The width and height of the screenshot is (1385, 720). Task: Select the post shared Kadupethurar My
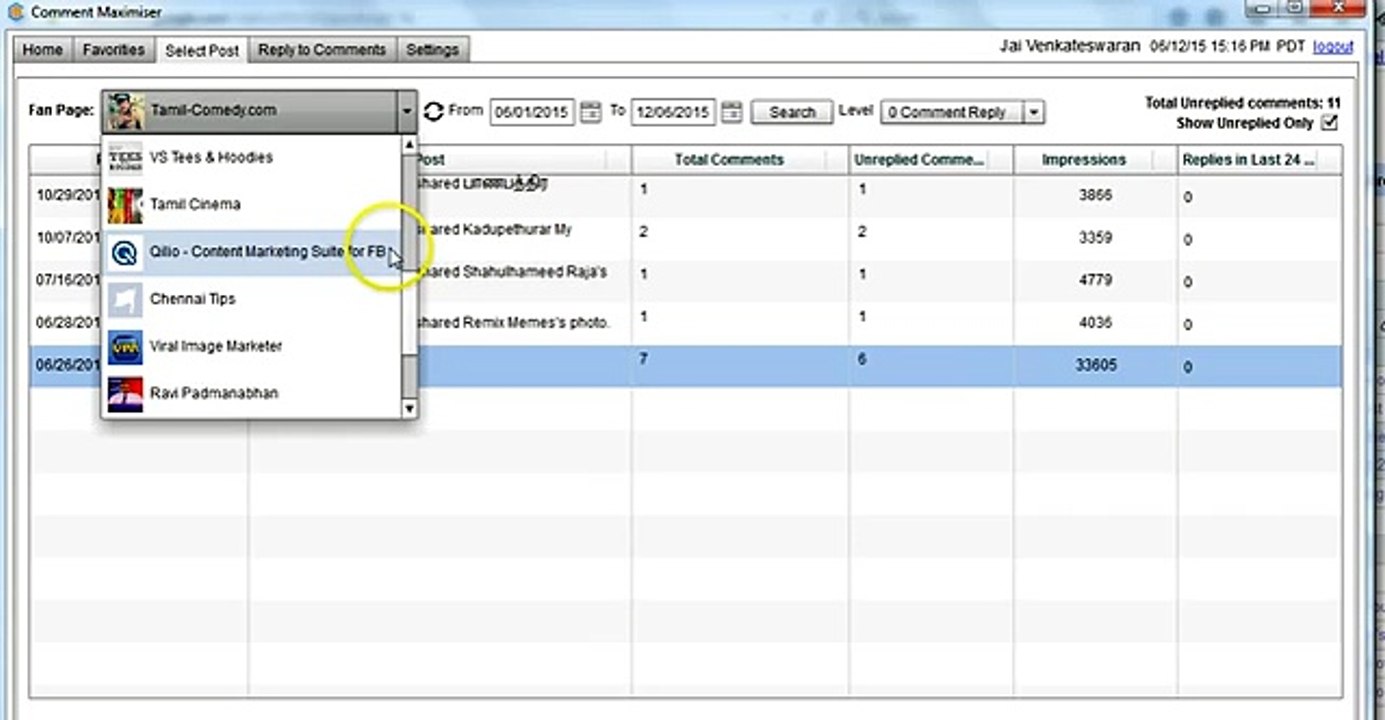point(494,230)
